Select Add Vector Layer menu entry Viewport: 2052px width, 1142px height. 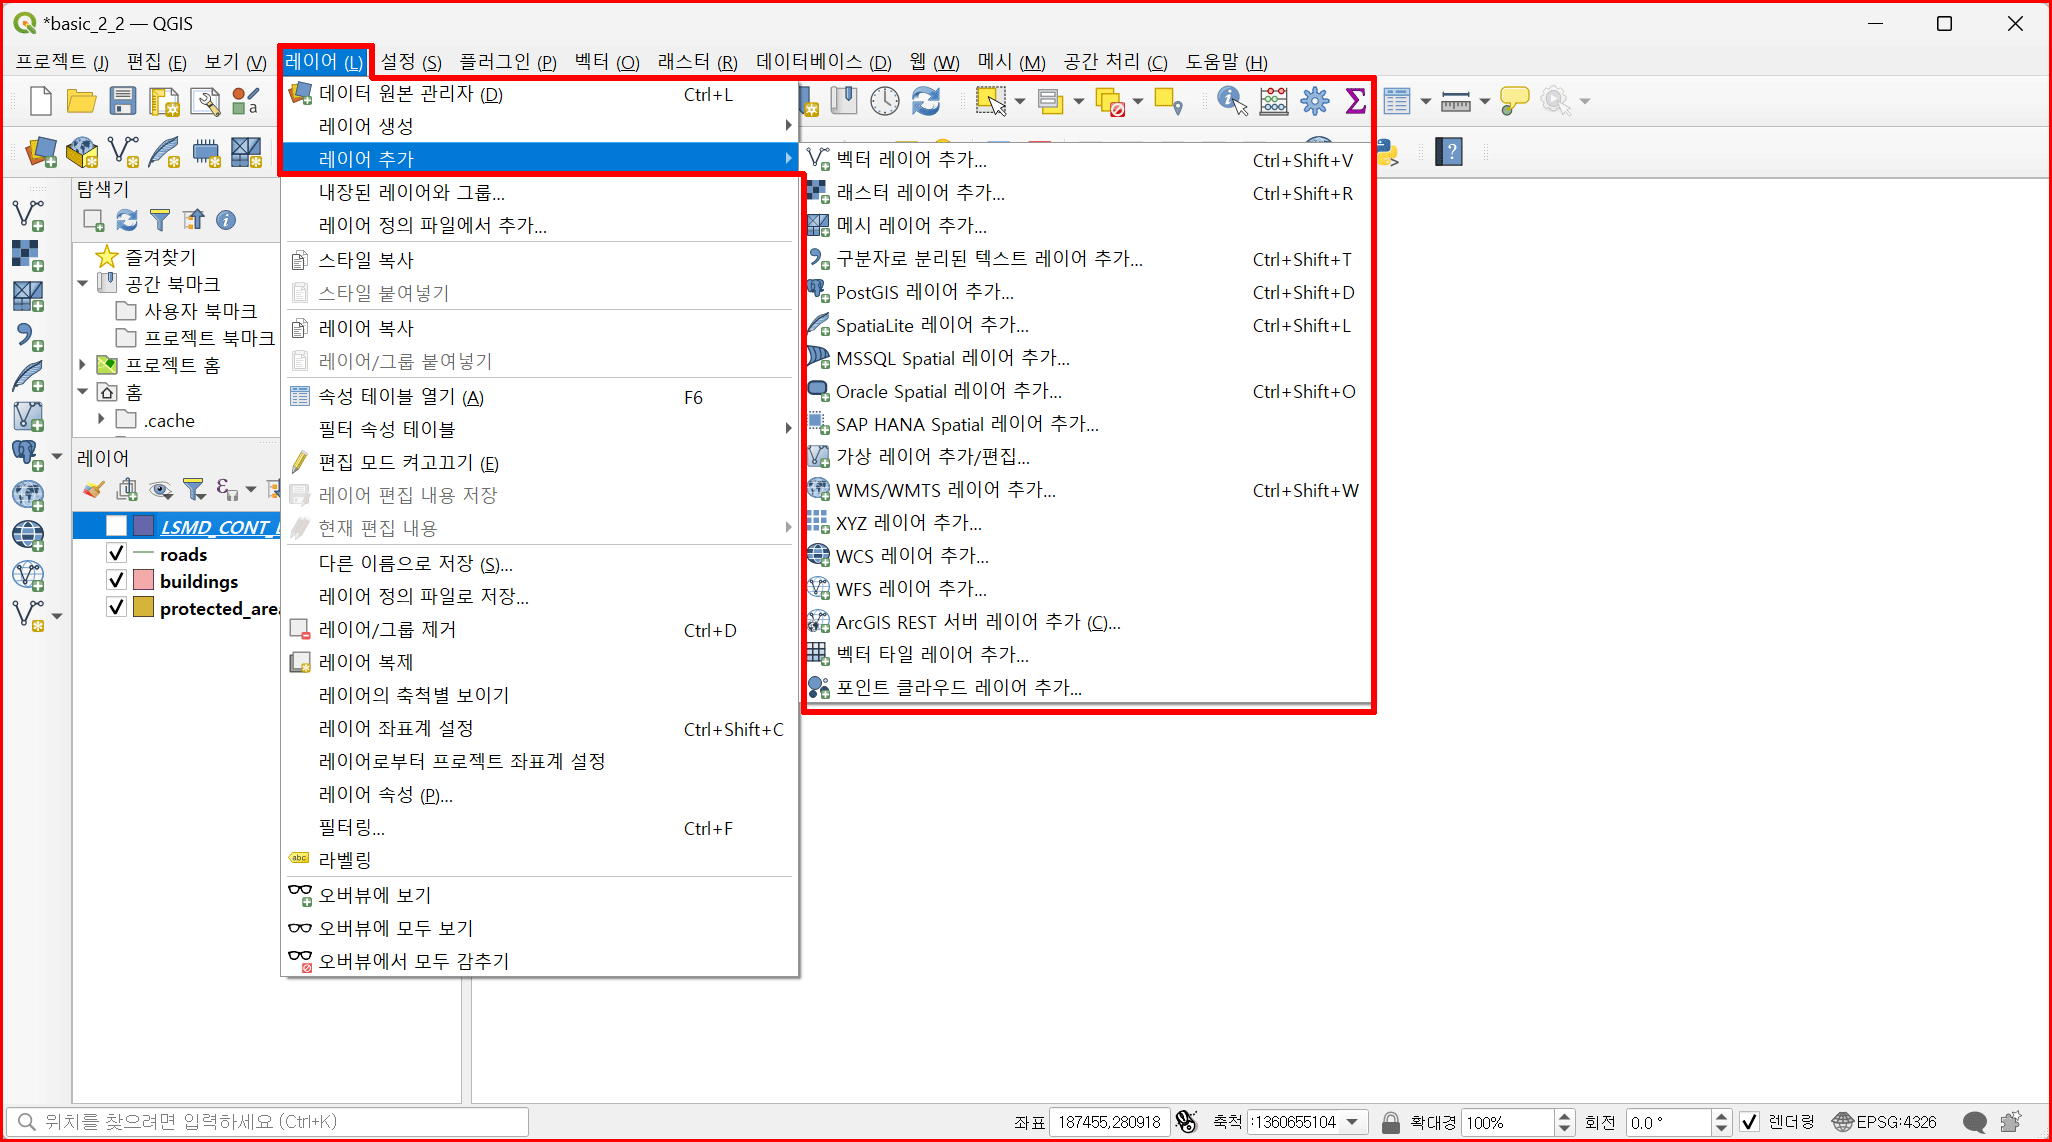(x=910, y=160)
